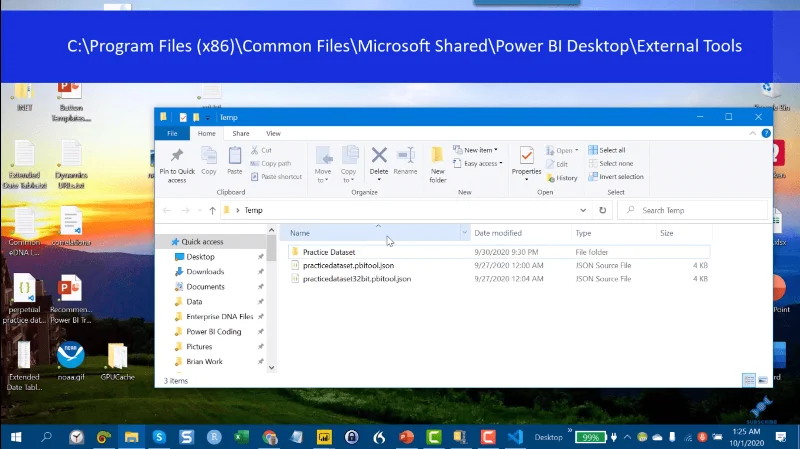Click the Properties icon
Viewport: 800px width, 449px height.
[527, 155]
